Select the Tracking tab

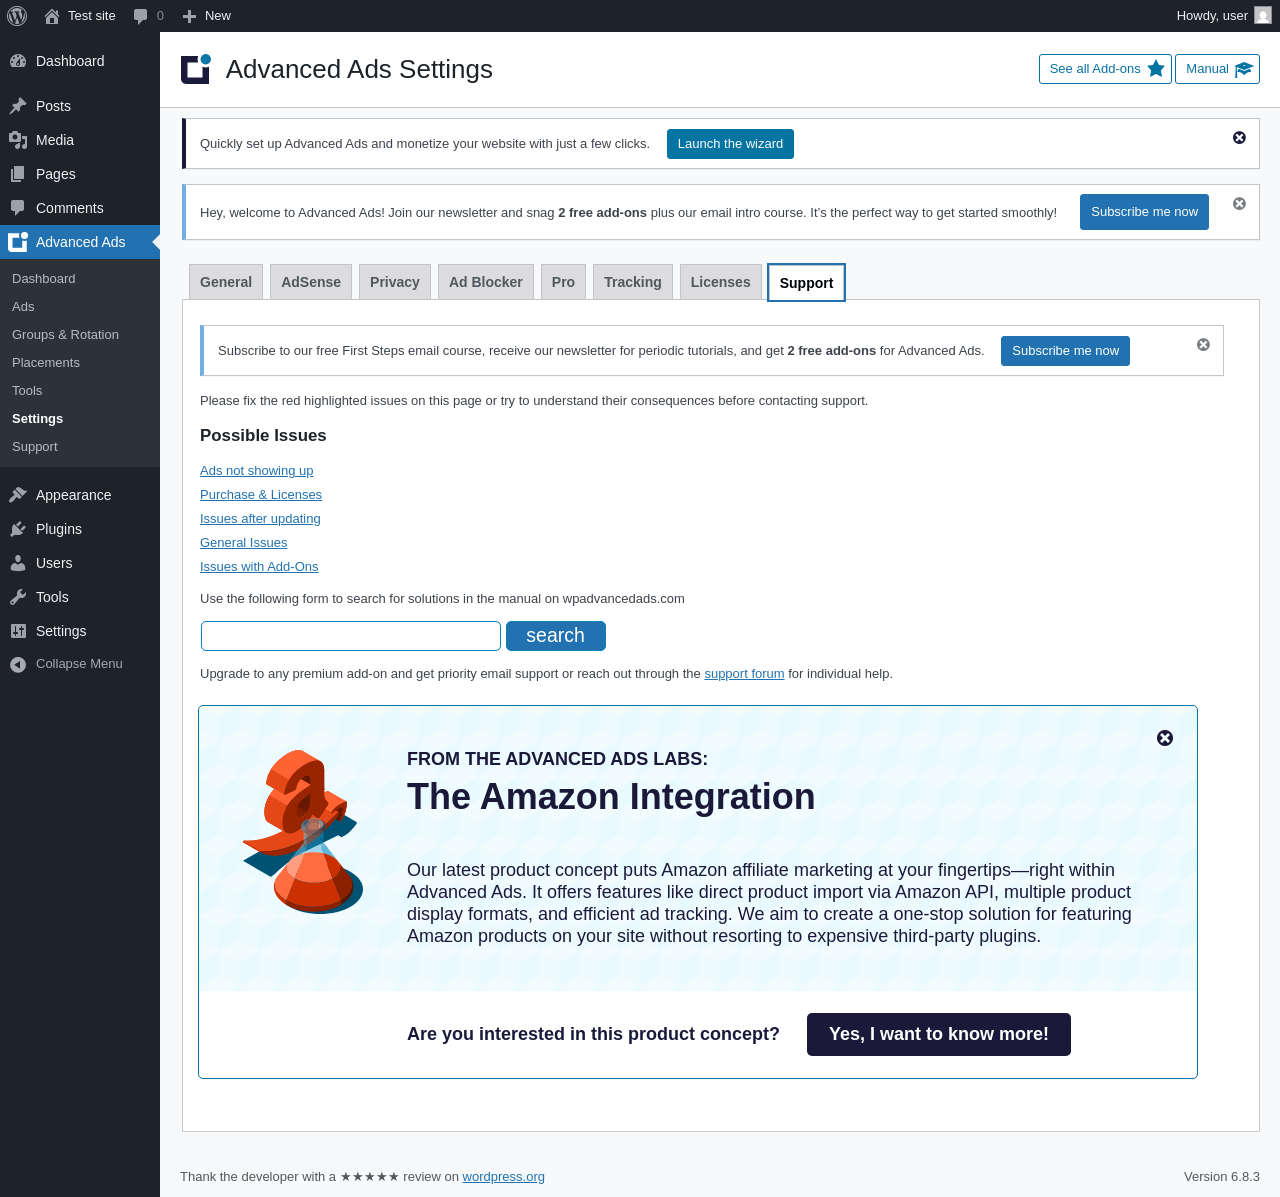point(633,282)
